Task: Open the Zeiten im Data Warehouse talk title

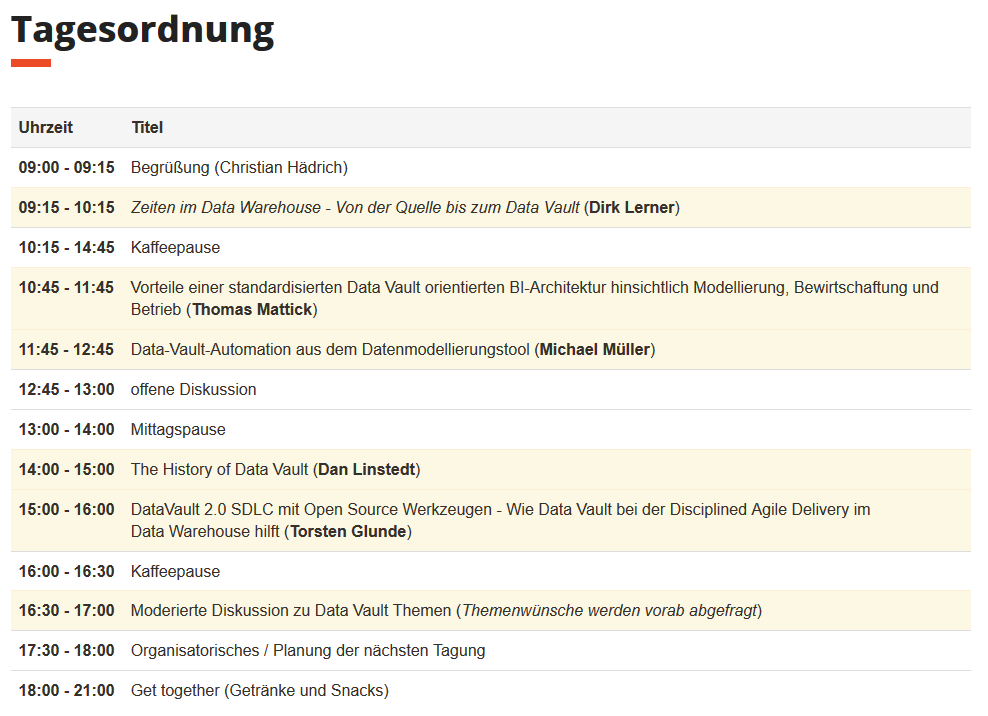Action: pyautogui.click(x=355, y=207)
